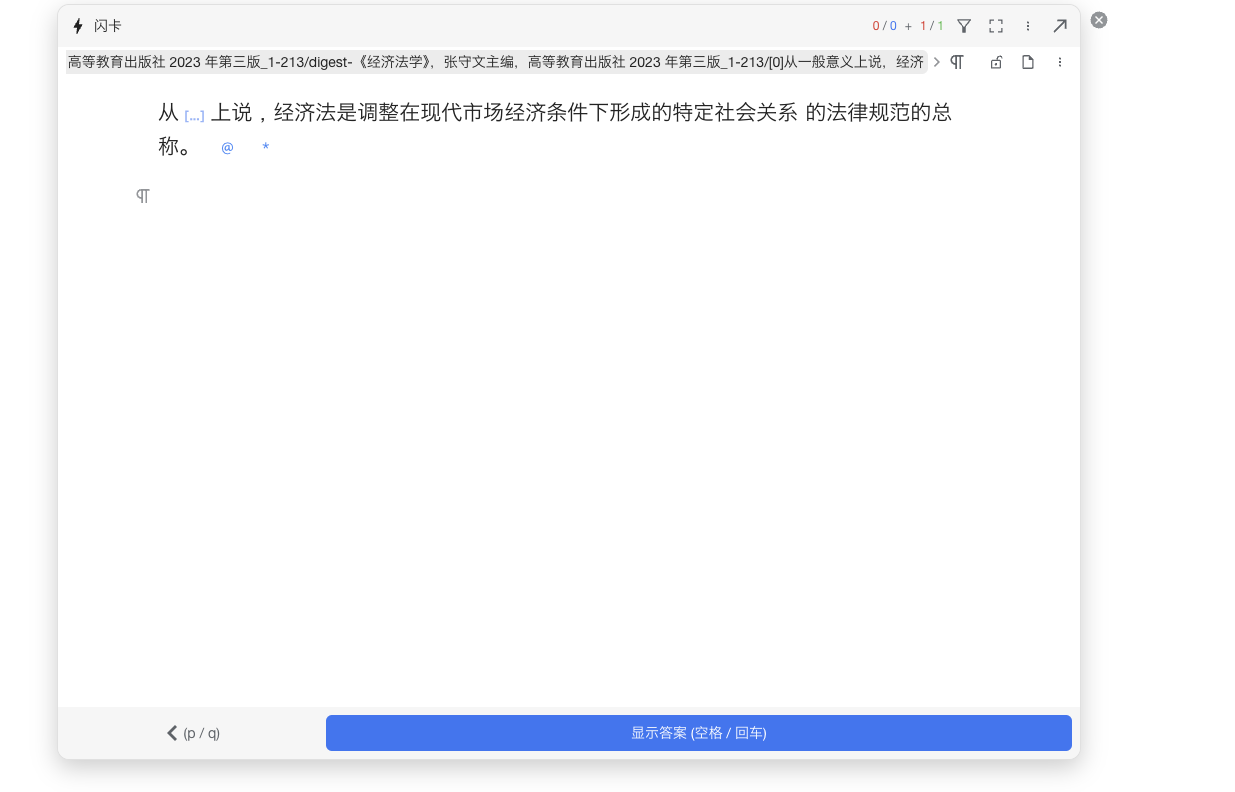1235x792 pixels.
Task: Close the flashcard dialog
Action: [x=1098, y=19]
